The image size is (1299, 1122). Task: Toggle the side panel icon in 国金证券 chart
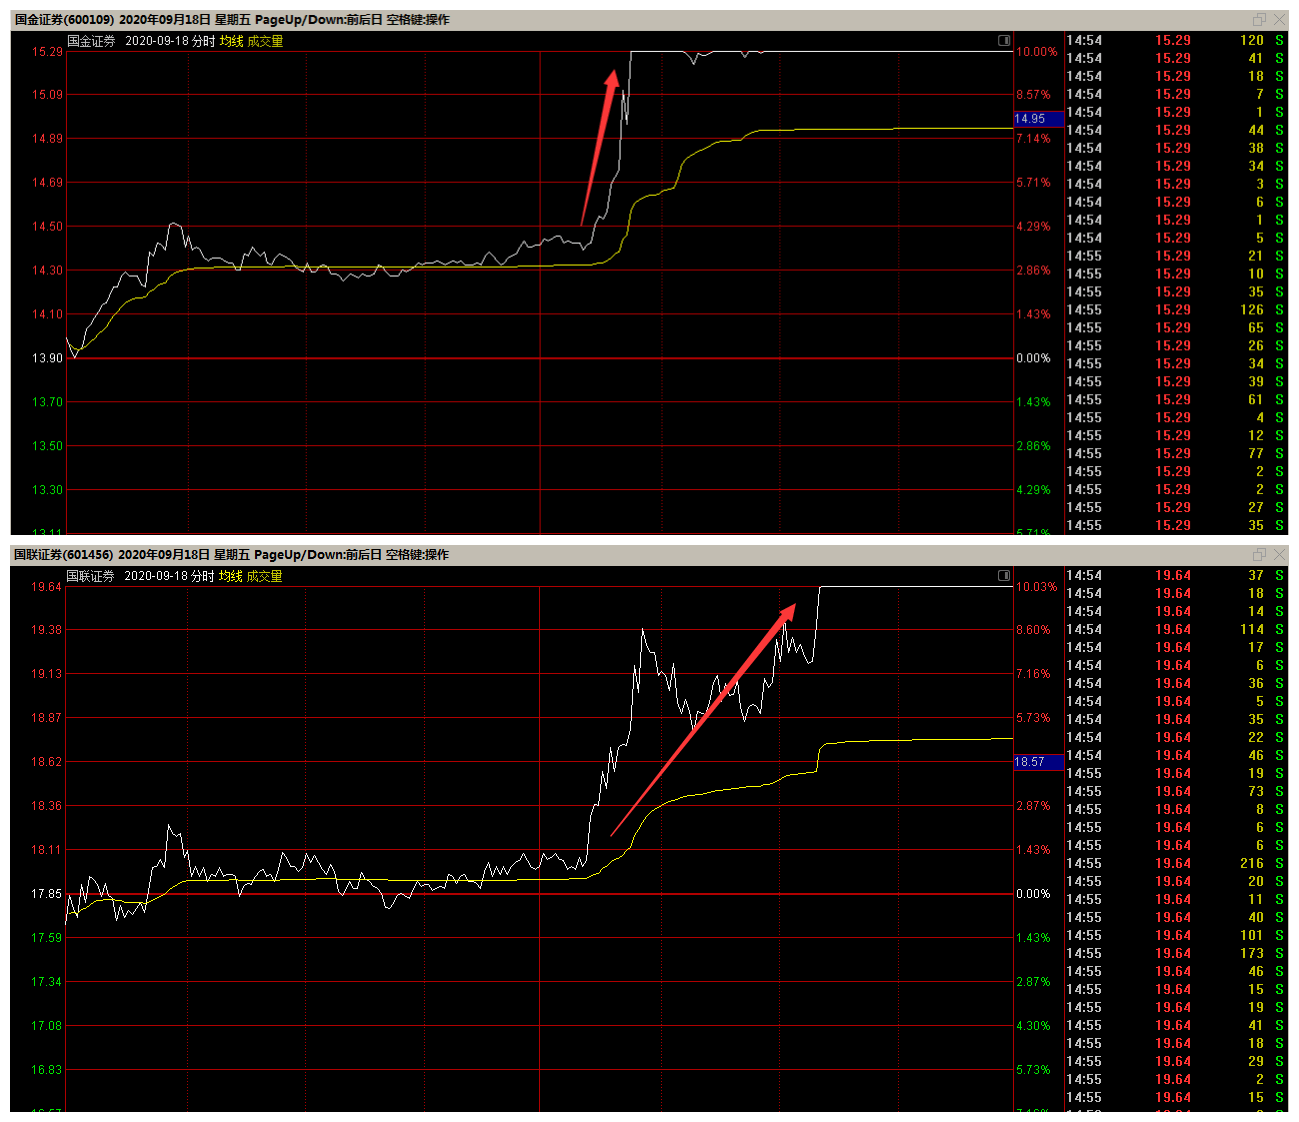[x=1004, y=41]
